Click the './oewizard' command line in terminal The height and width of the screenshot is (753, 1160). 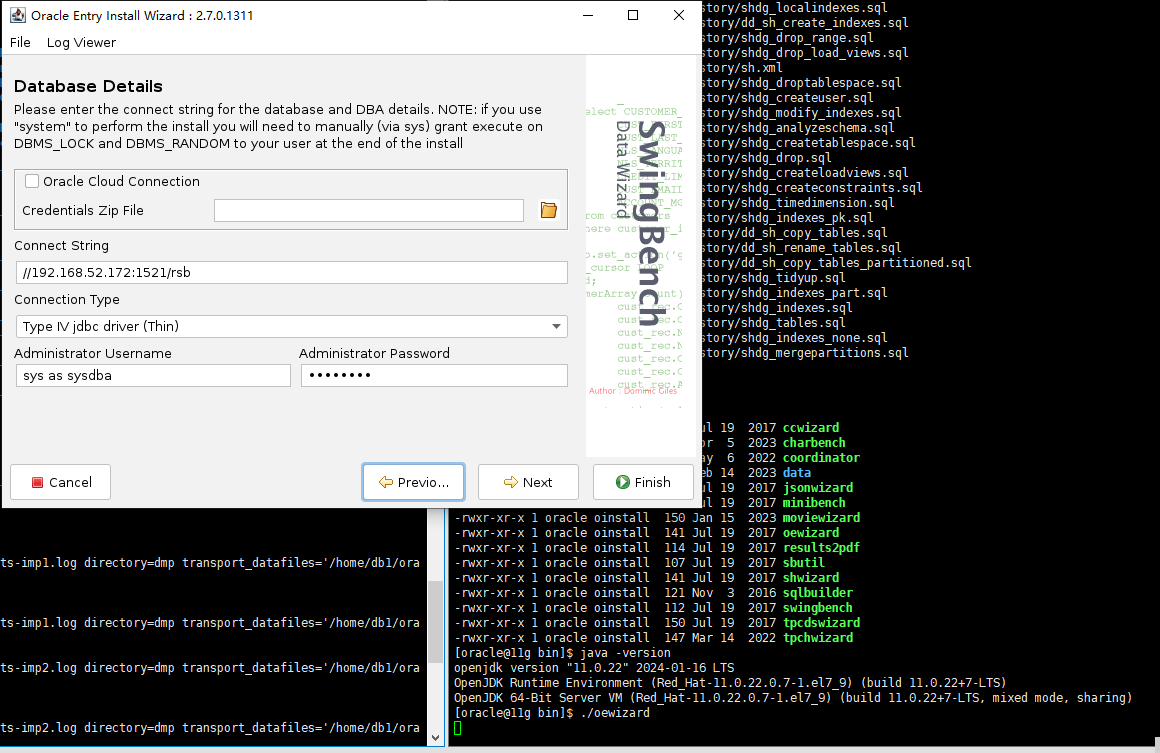click(x=552, y=712)
